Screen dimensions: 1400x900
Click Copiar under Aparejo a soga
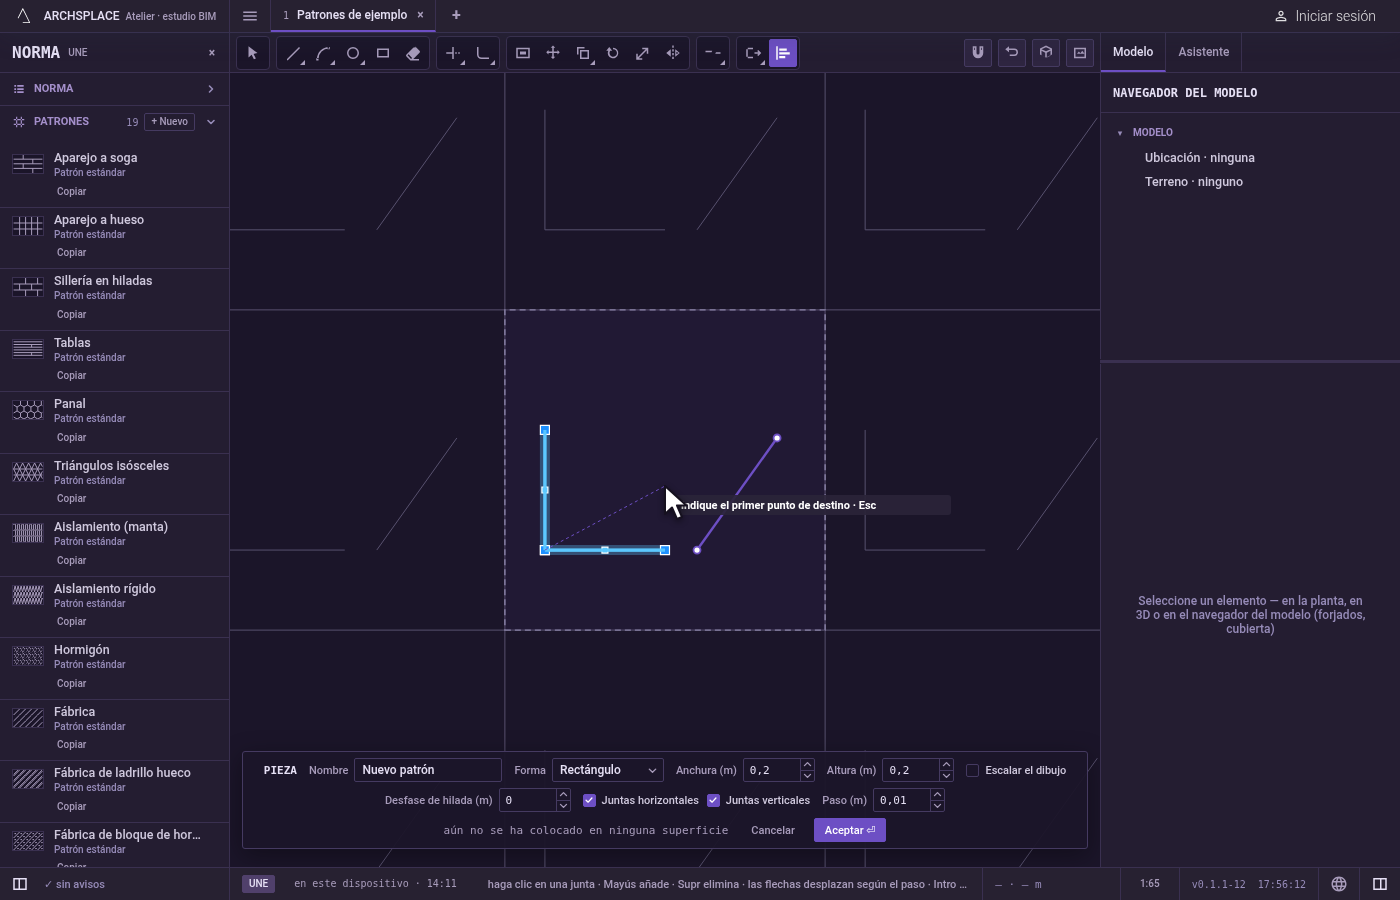(x=72, y=191)
